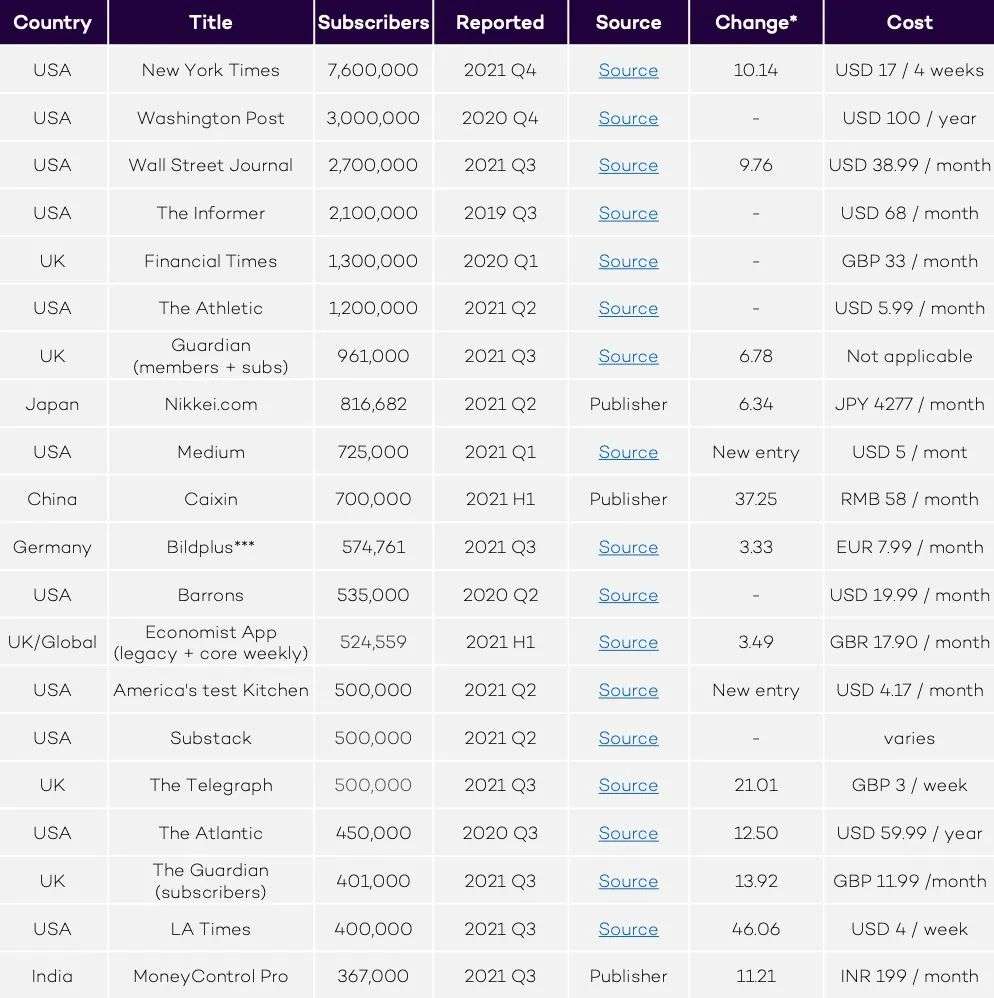The height and width of the screenshot is (998, 994).
Task: Open The Athletic's Source link
Action: (628, 309)
